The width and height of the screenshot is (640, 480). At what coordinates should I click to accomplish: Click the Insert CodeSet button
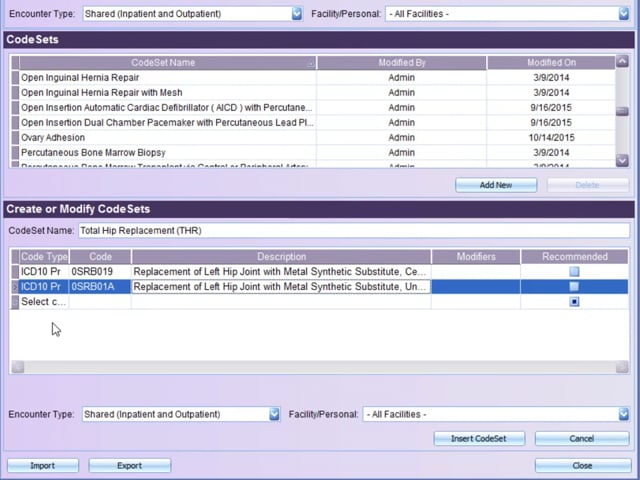[479, 439]
